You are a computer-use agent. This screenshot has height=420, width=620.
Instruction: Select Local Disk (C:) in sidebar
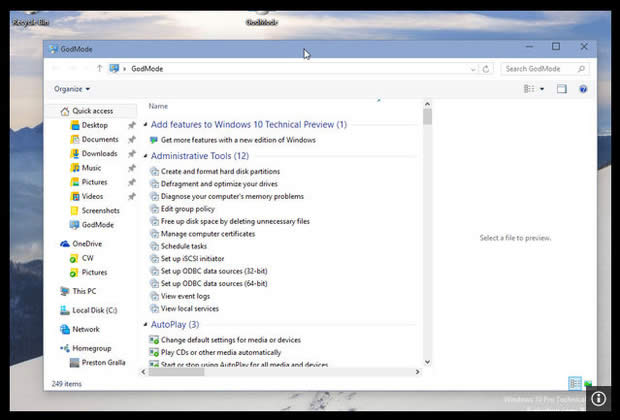pos(95,310)
